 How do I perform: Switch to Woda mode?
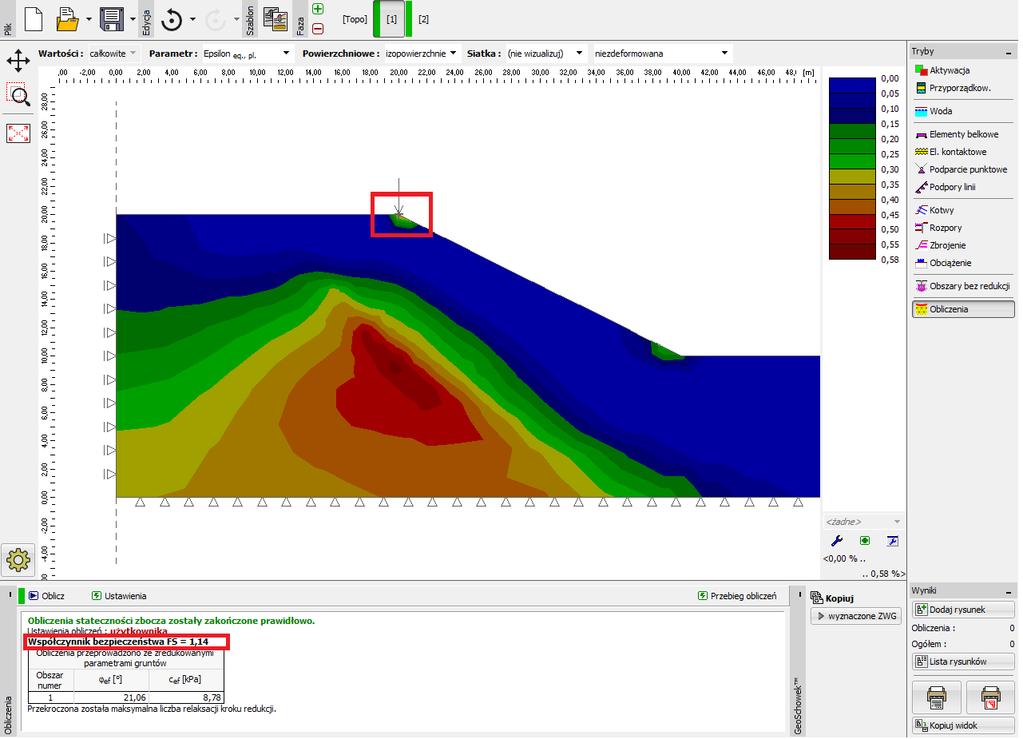point(963,111)
